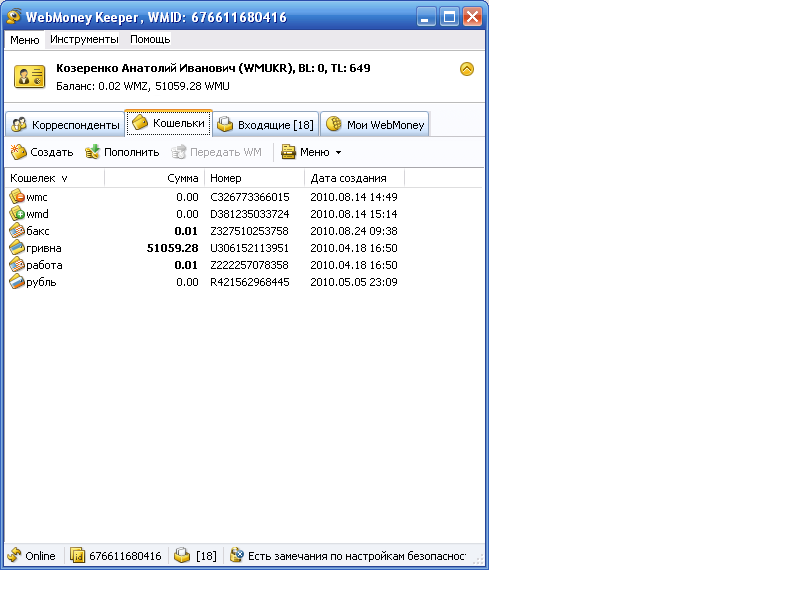
Task: Open the Помощь menu
Action: coord(150,40)
